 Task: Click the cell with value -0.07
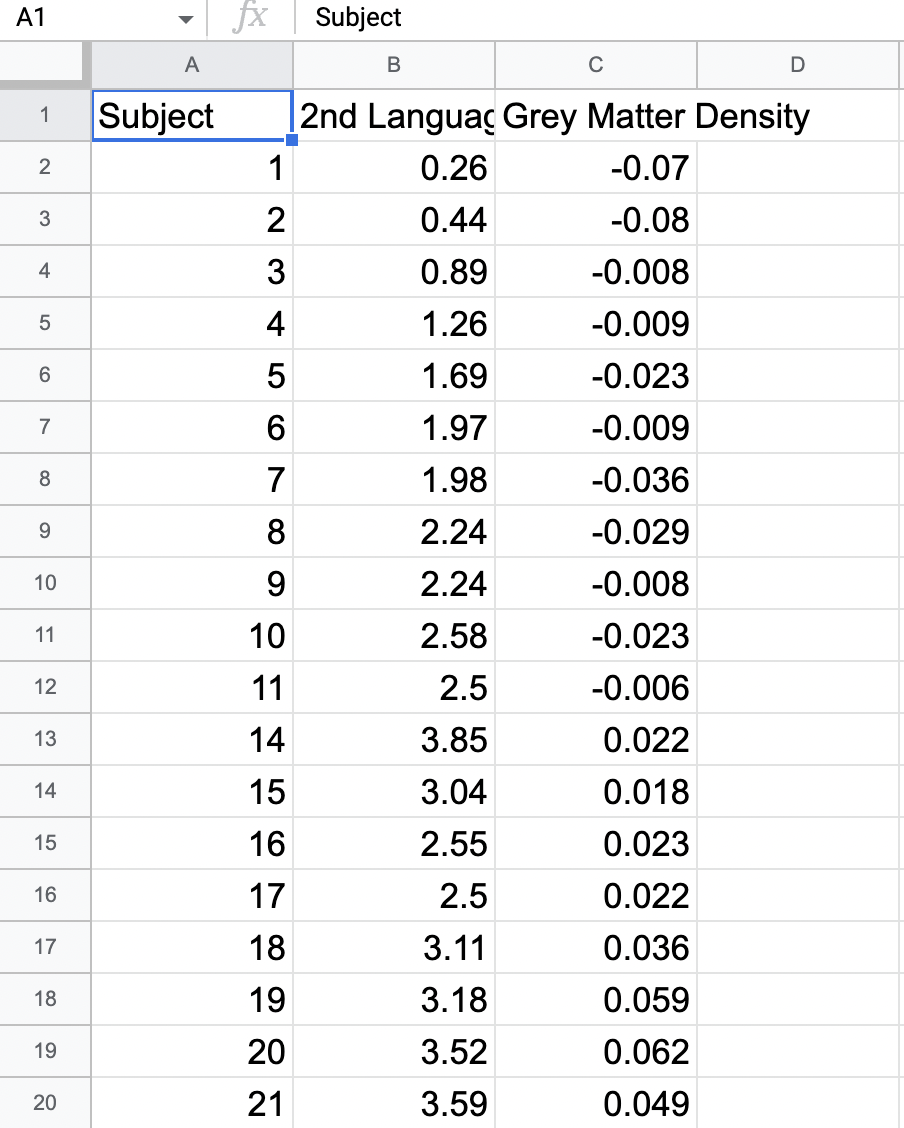pyautogui.click(x=596, y=167)
